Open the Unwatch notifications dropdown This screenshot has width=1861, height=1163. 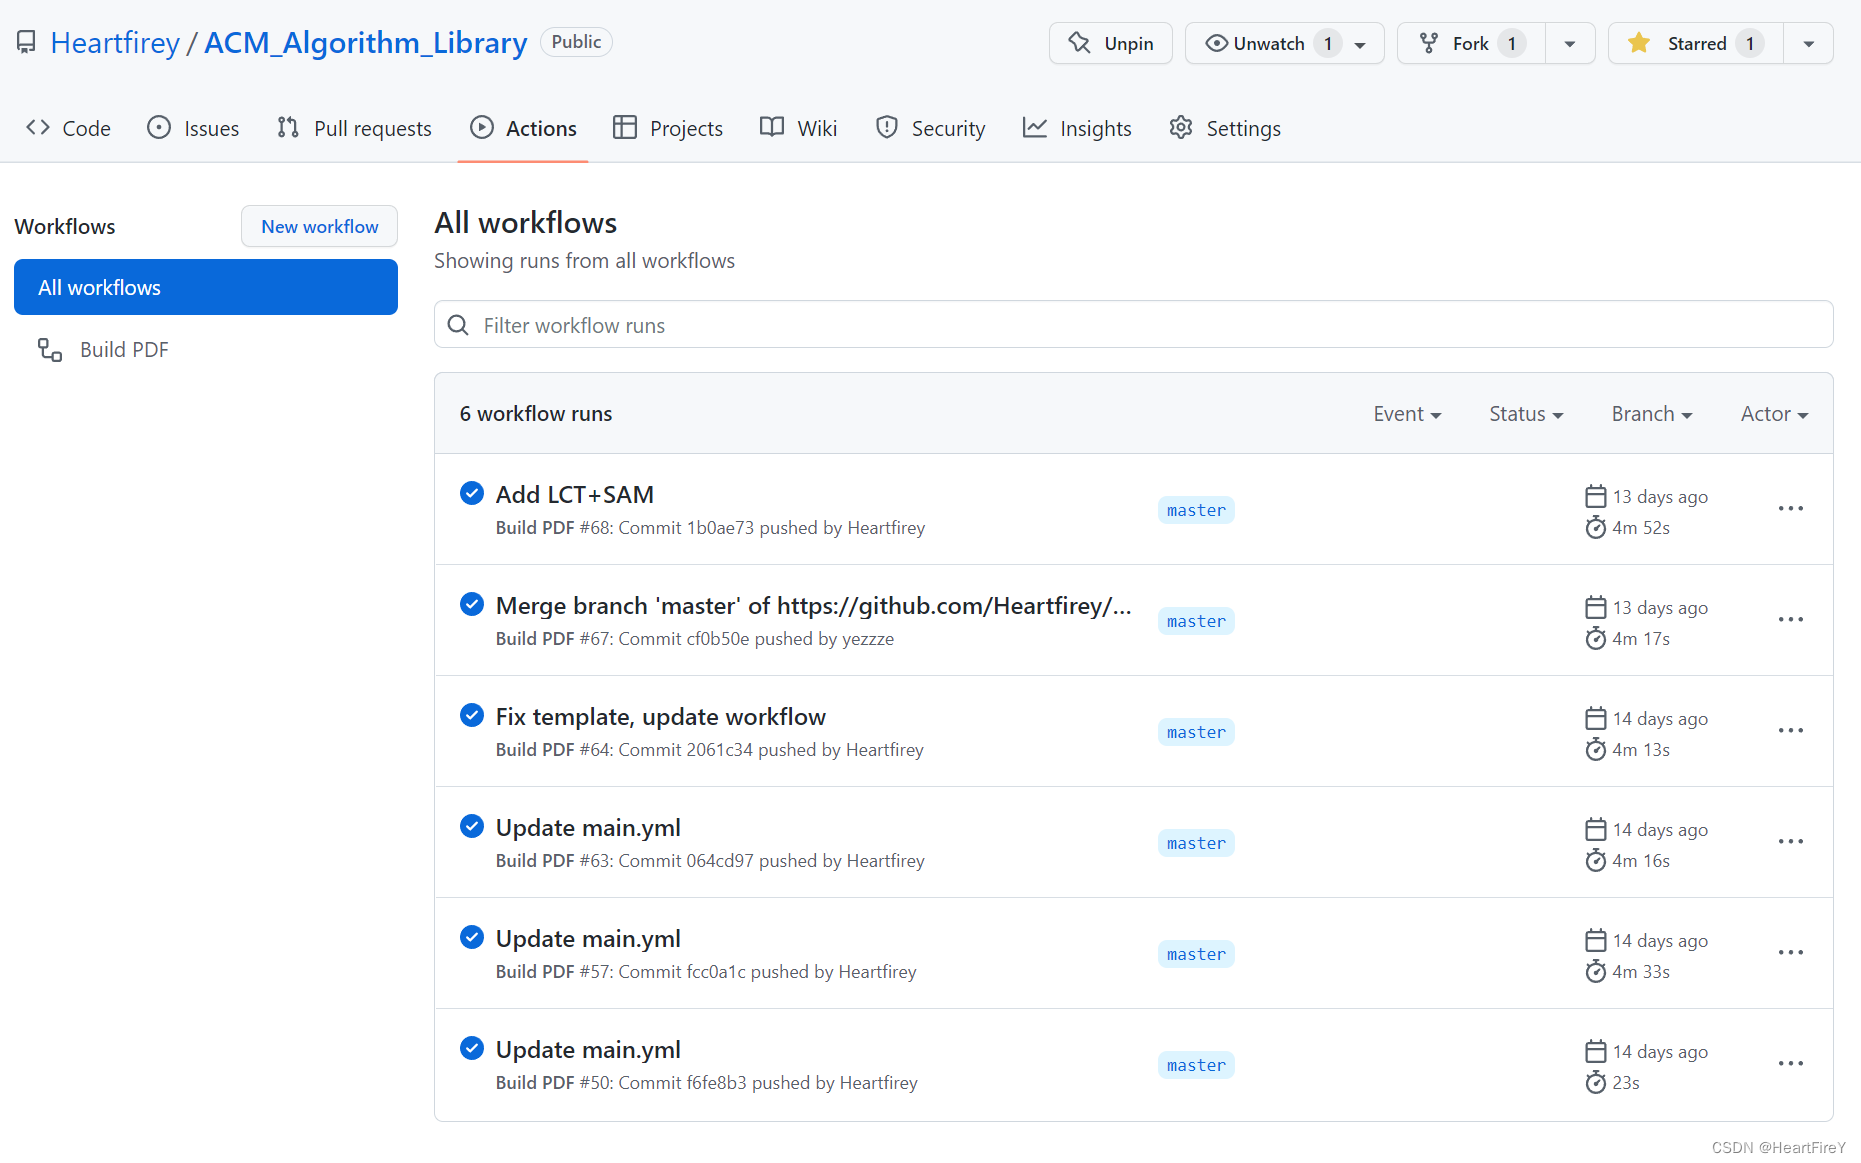coord(1285,43)
